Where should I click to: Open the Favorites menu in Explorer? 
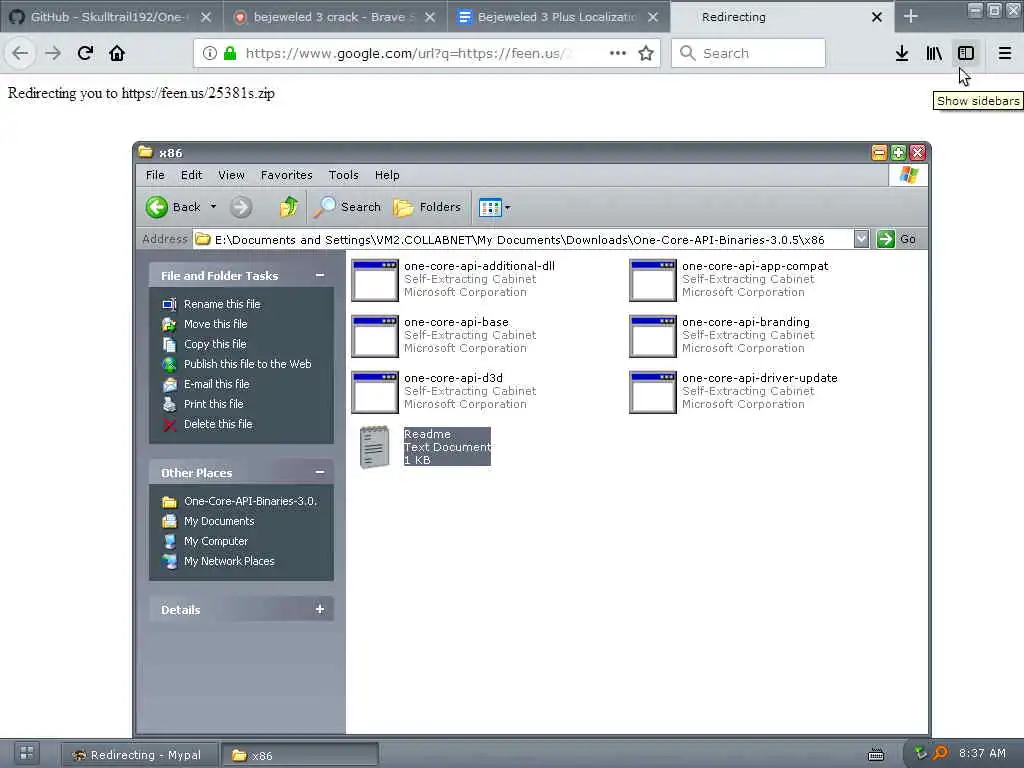click(286, 175)
